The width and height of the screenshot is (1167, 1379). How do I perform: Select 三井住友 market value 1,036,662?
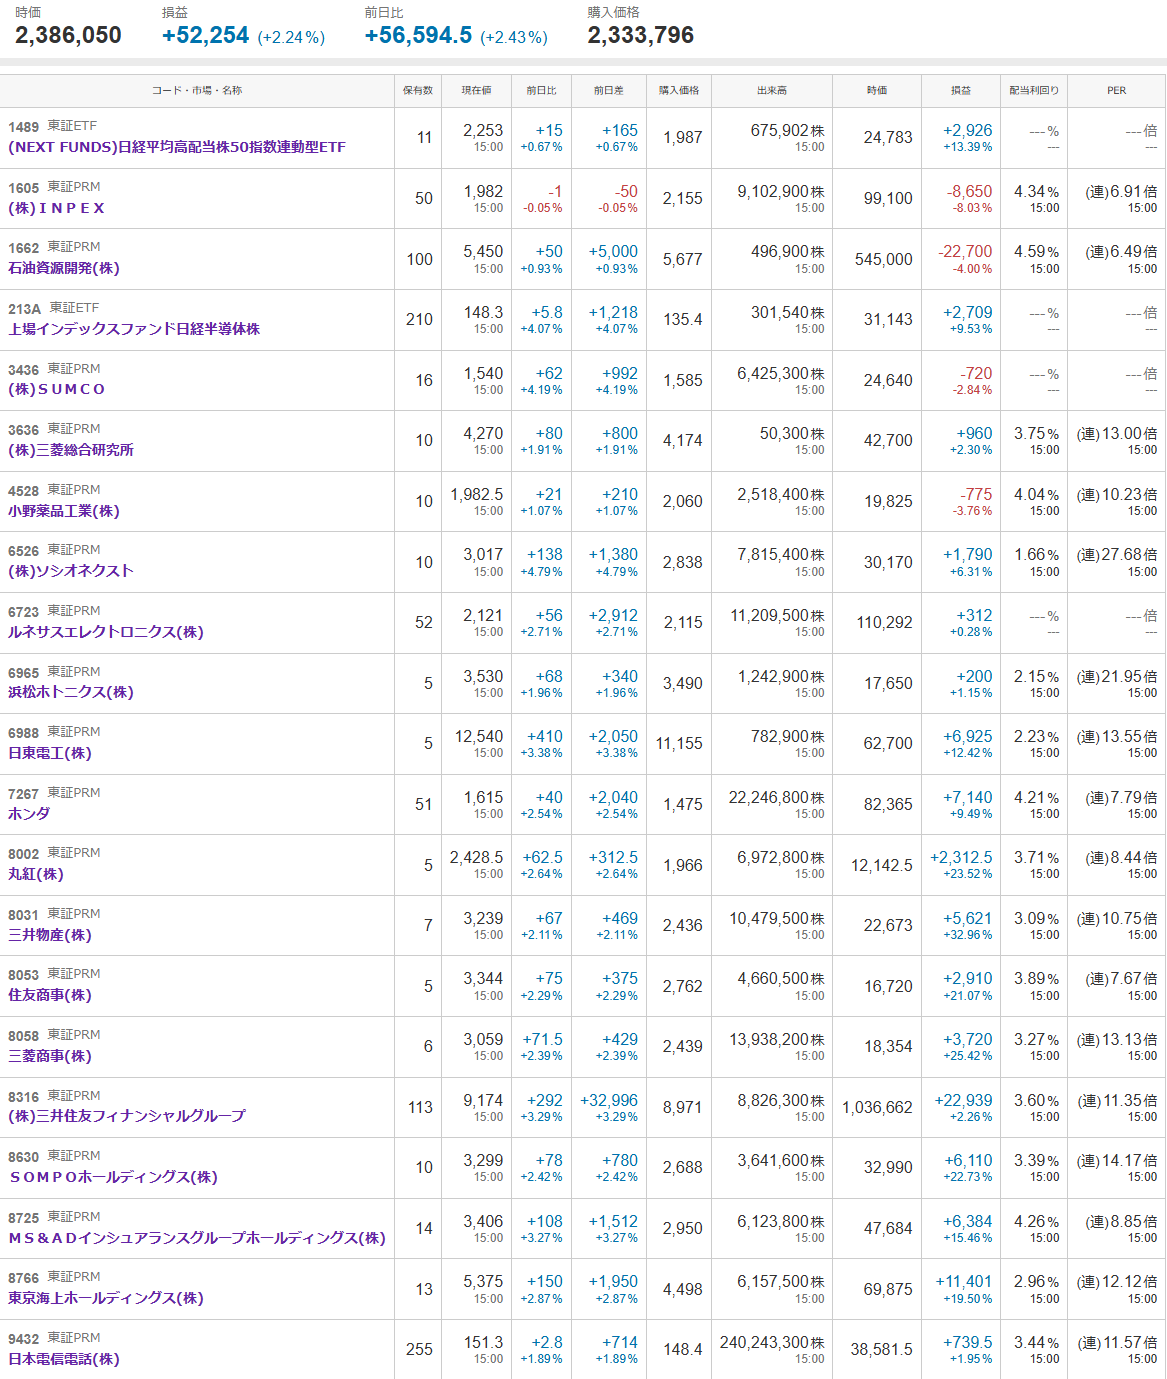(877, 1107)
